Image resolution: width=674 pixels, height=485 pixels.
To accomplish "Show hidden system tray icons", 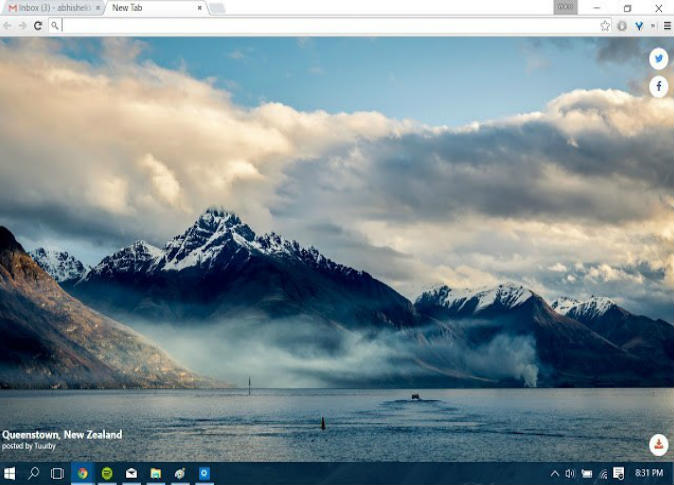I will [554, 473].
